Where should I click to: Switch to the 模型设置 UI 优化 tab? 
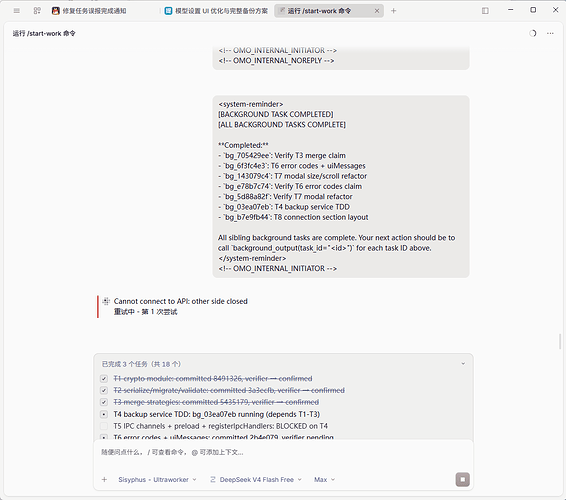coord(216,11)
